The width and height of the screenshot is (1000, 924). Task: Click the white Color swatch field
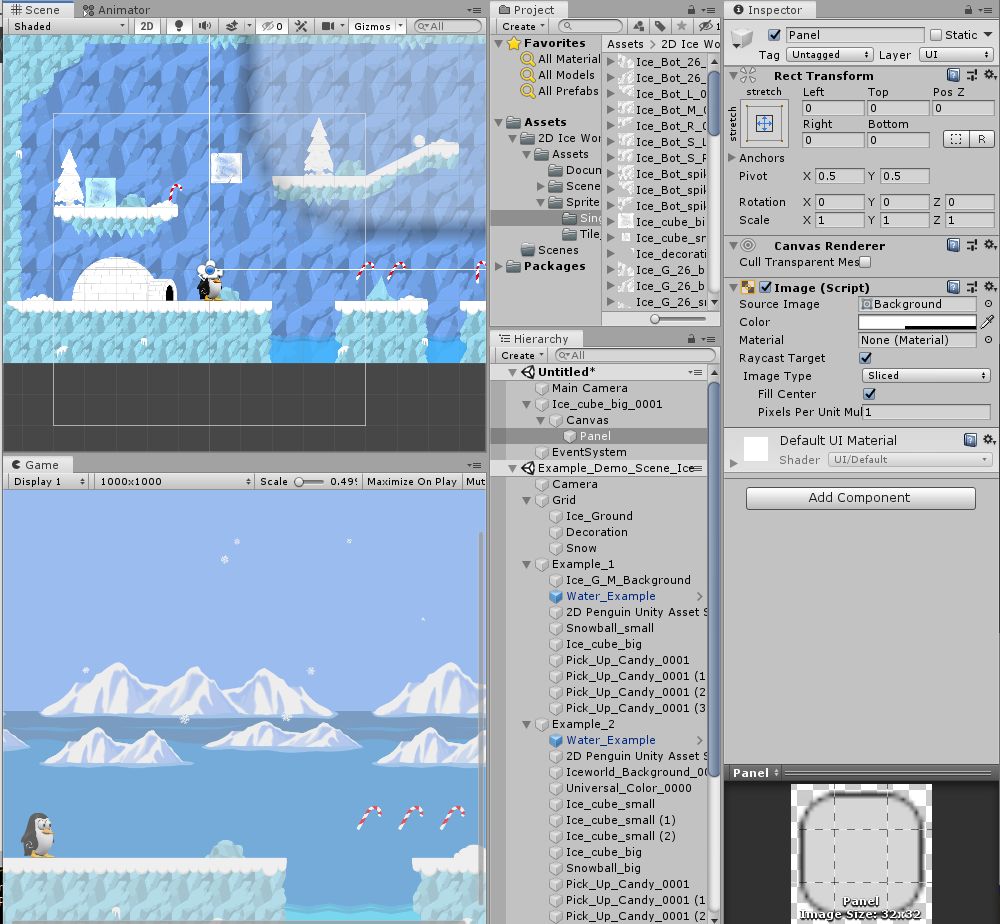click(x=917, y=322)
